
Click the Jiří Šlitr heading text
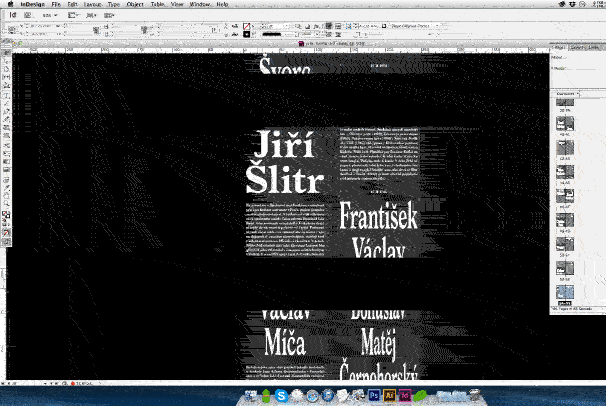[x=286, y=161]
